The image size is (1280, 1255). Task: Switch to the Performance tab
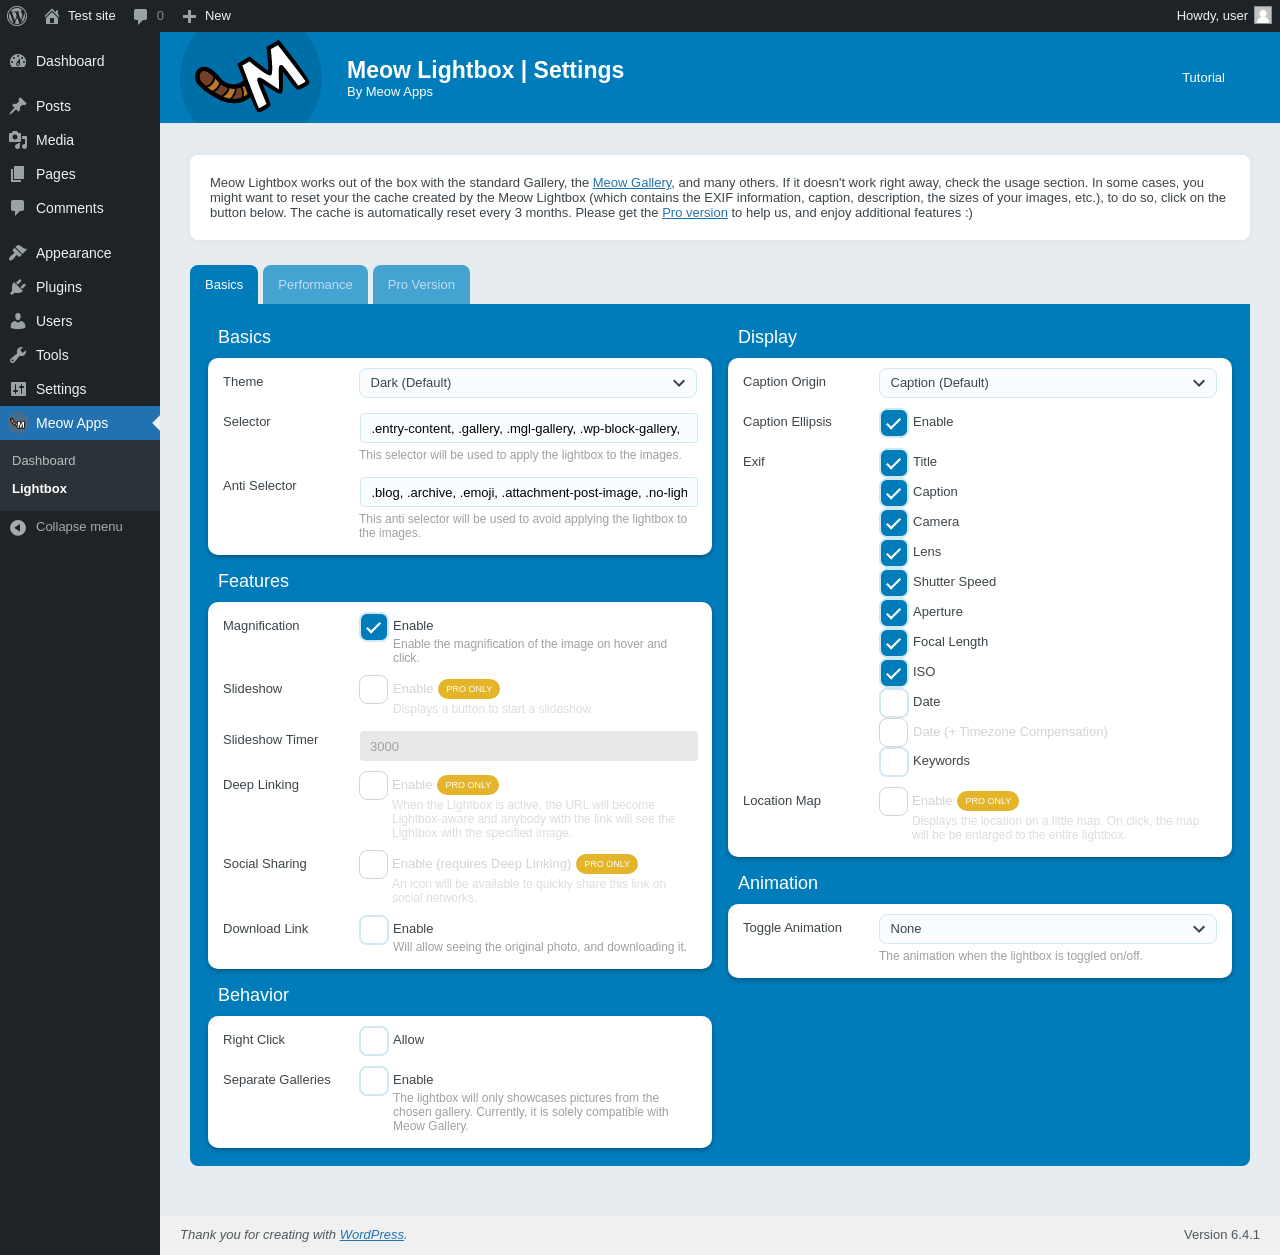pos(315,285)
